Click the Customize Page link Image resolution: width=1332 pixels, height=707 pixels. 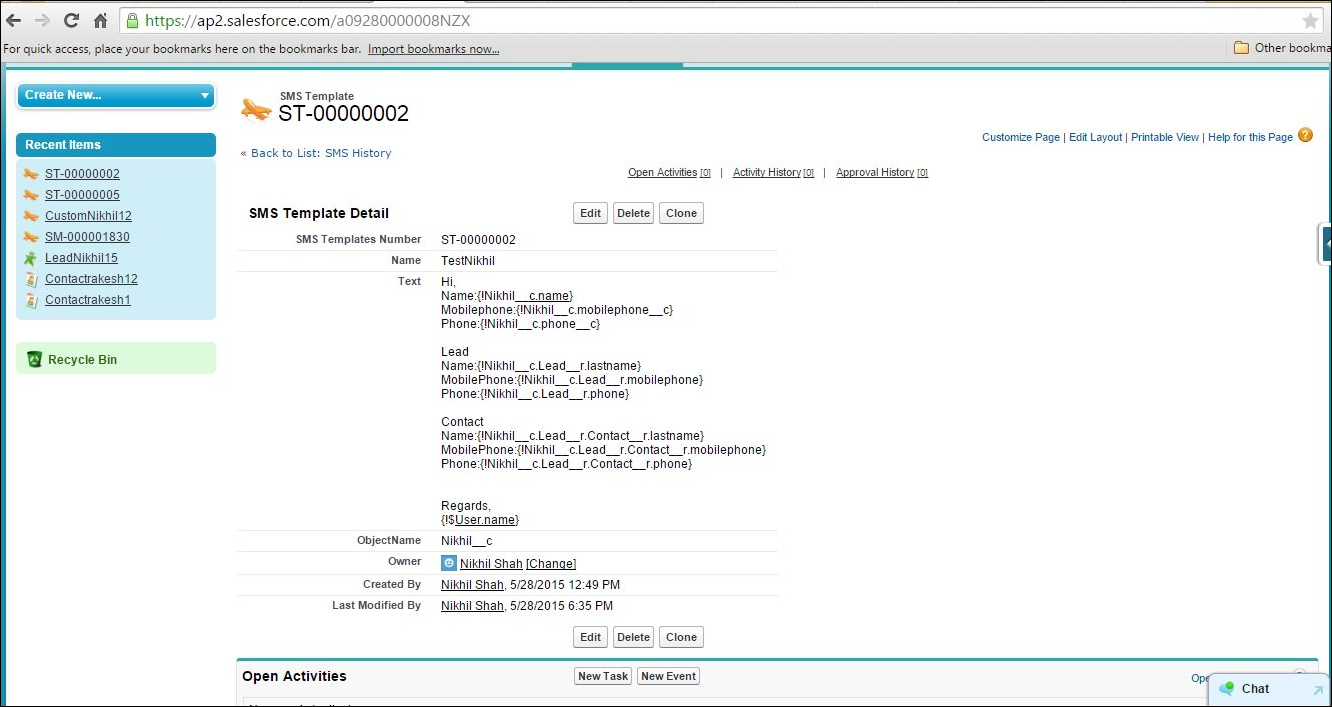[x=1021, y=137]
